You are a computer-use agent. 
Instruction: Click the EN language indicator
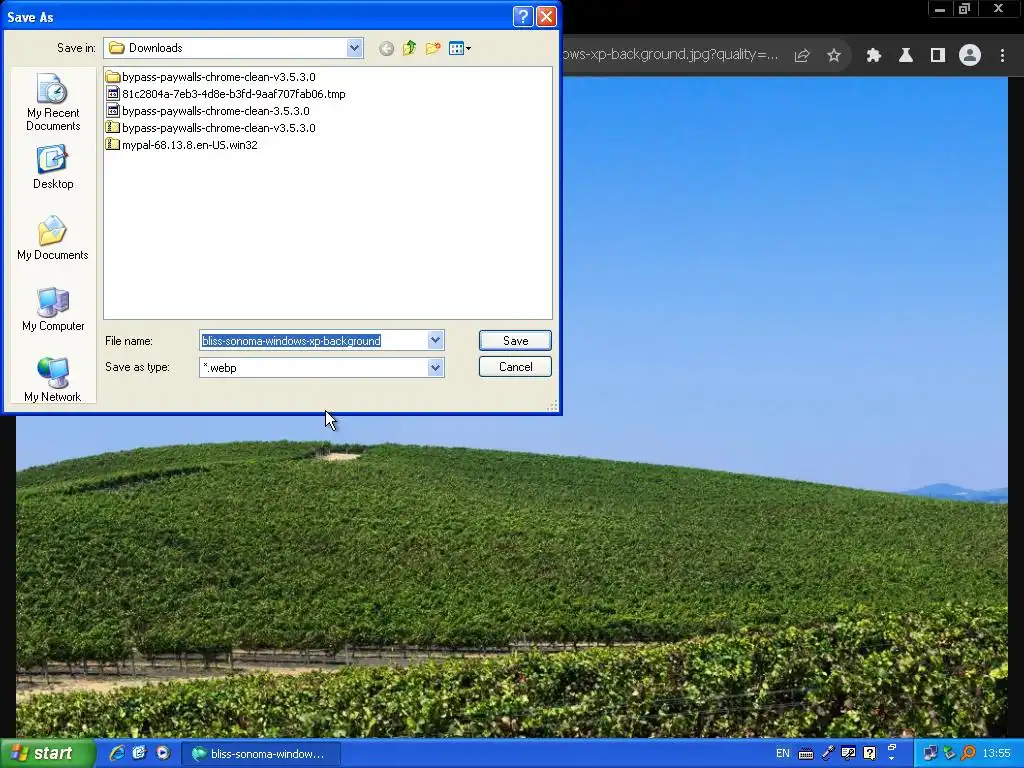tap(782, 754)
